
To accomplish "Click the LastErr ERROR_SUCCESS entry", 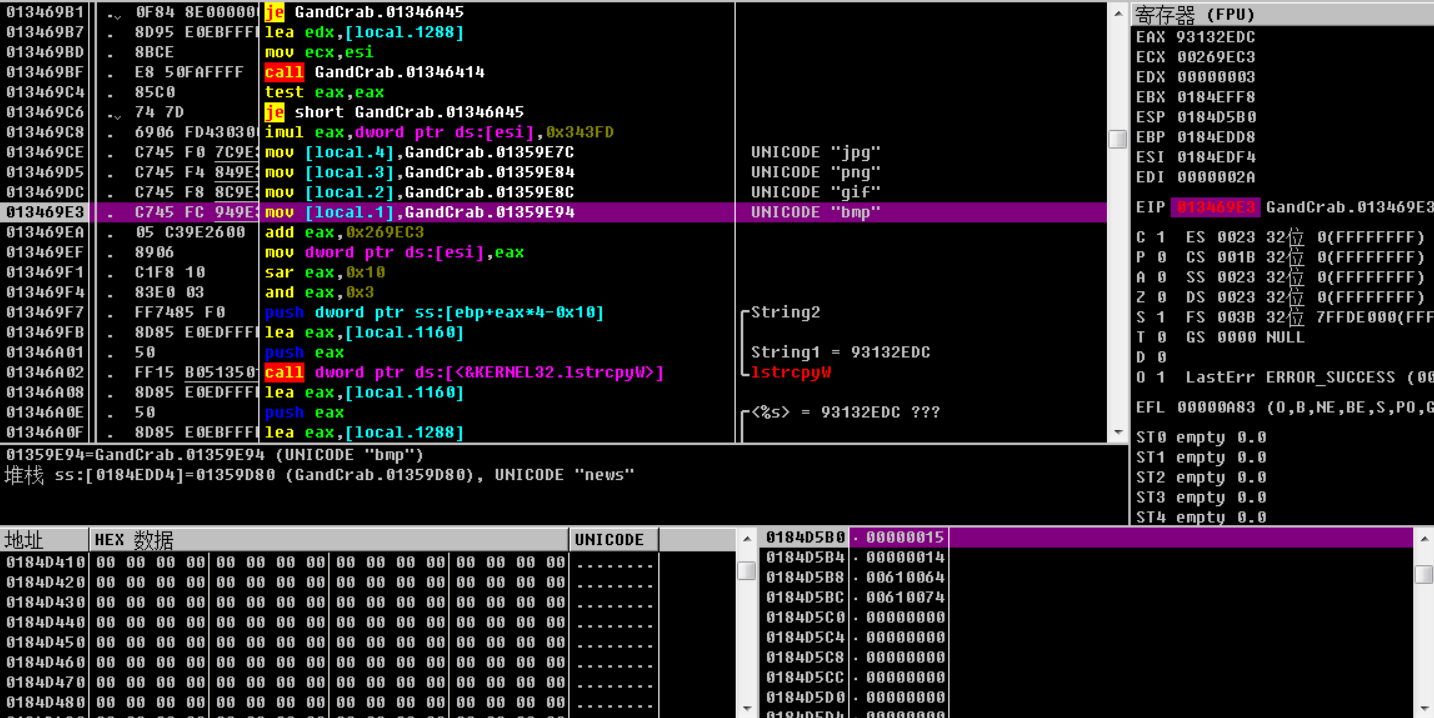I will tap(1310, 377).
